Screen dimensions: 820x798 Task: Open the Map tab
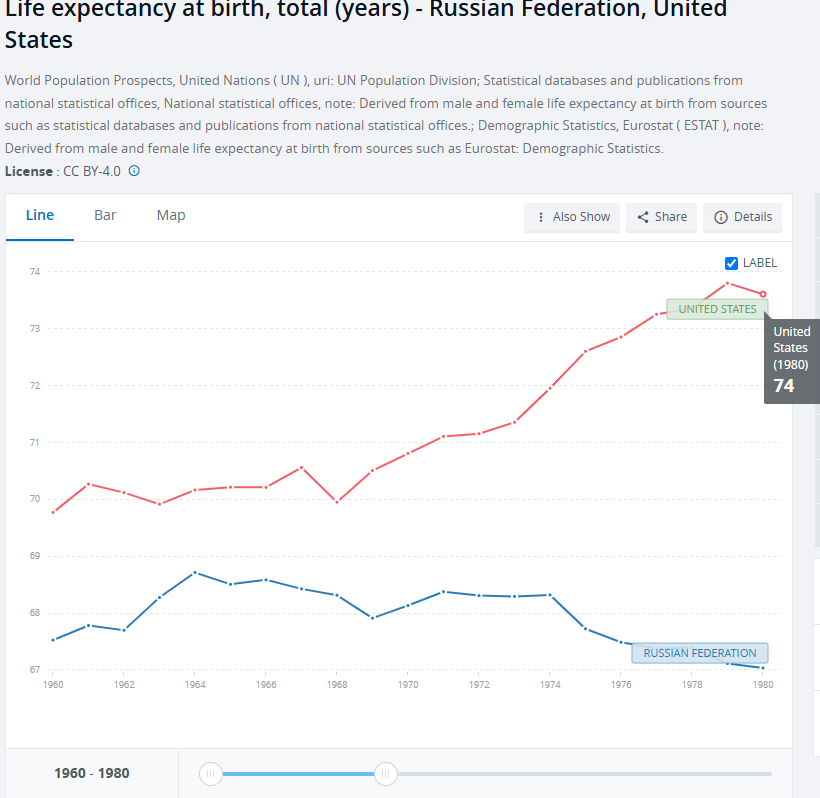pos(171,216)
